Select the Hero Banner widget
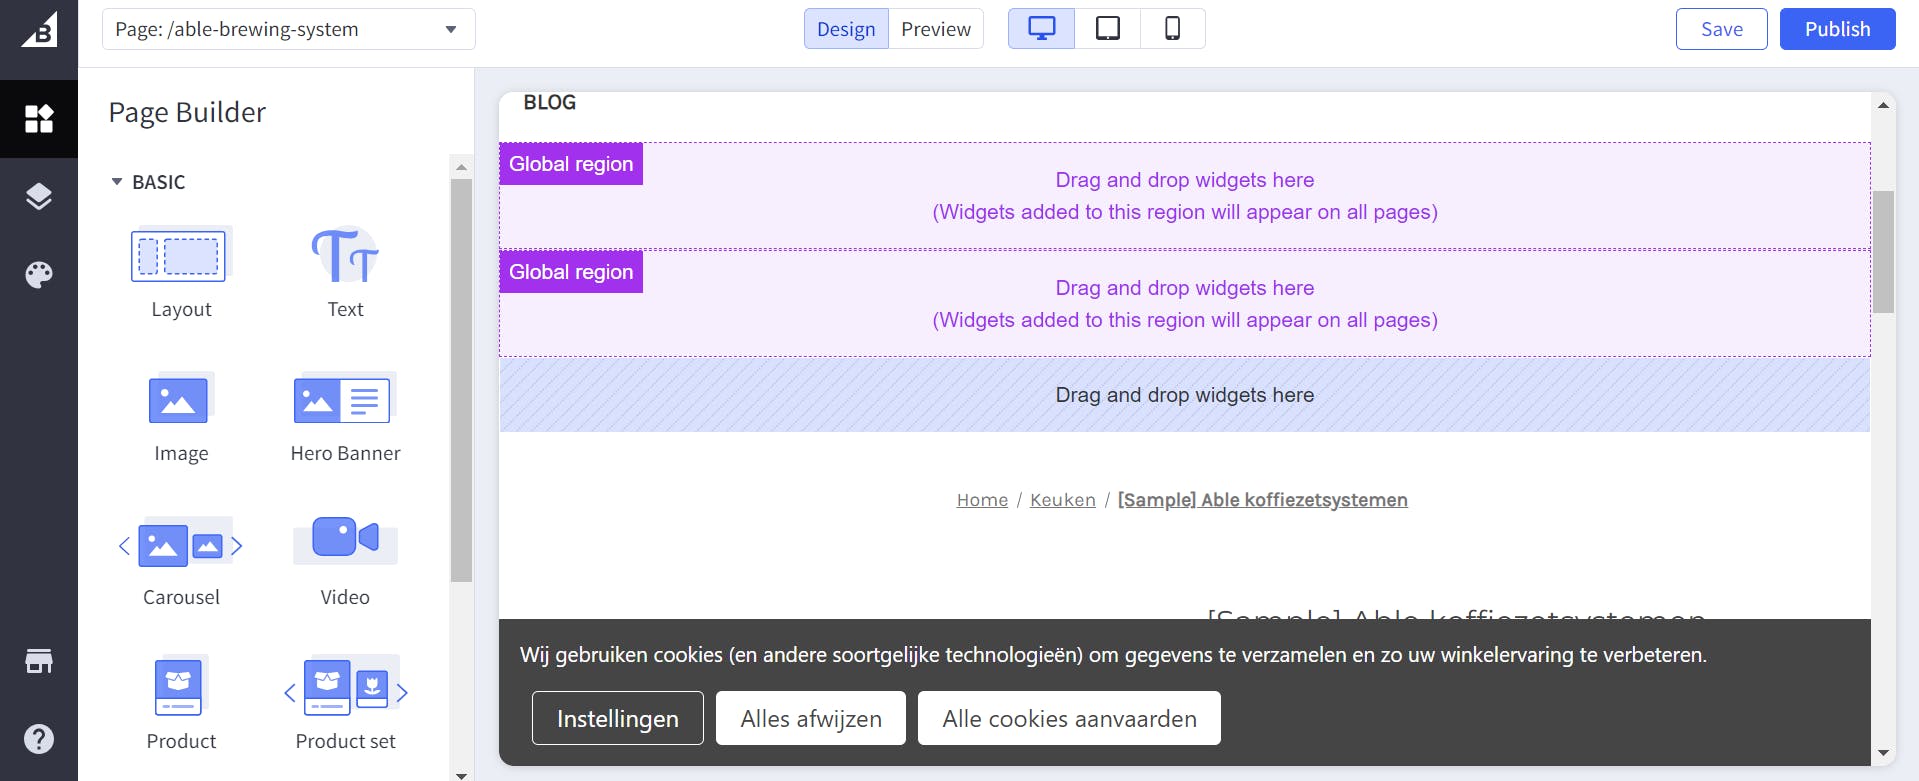Image resolution: width=1919 pixels, height=781 pixels. point(345,416)
